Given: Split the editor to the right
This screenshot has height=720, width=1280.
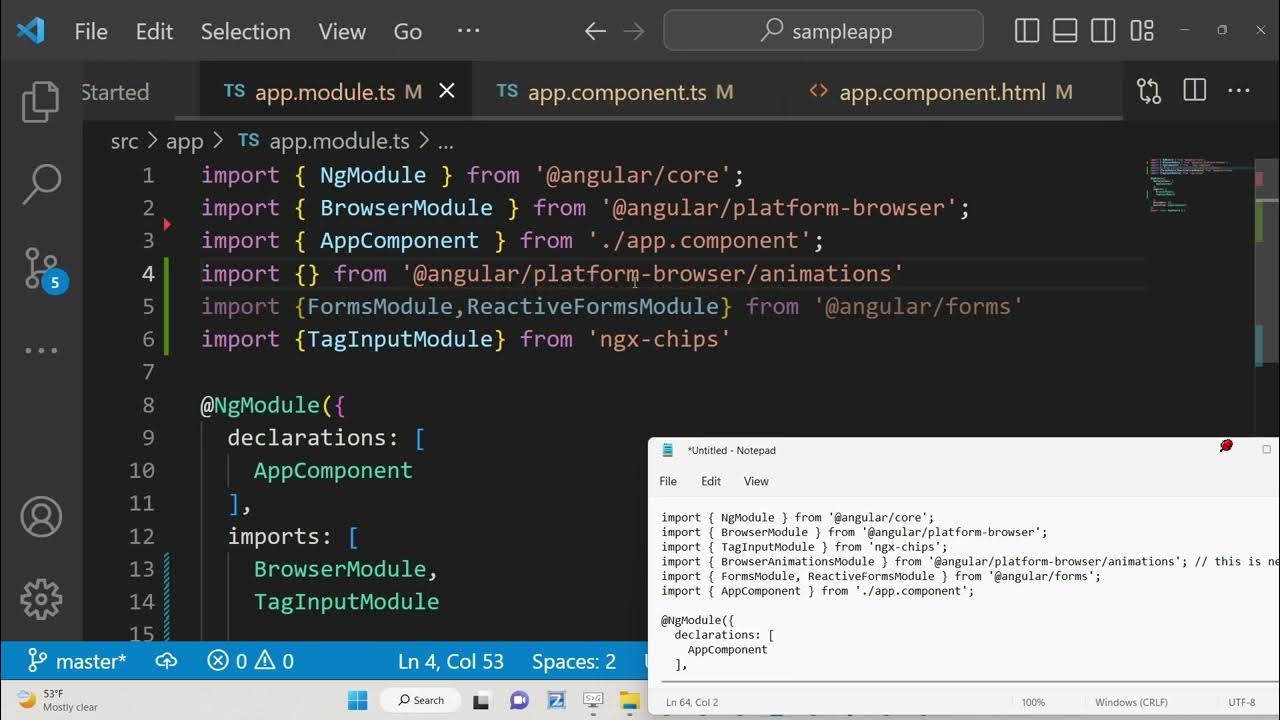Looking at the screenshot, I should pyautogui.click(x=1194, y=92).
